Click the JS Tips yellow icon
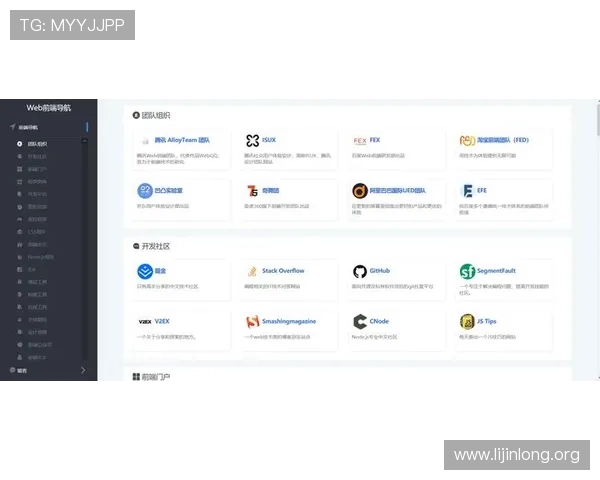Screen dimensions: 600x480 467,322
